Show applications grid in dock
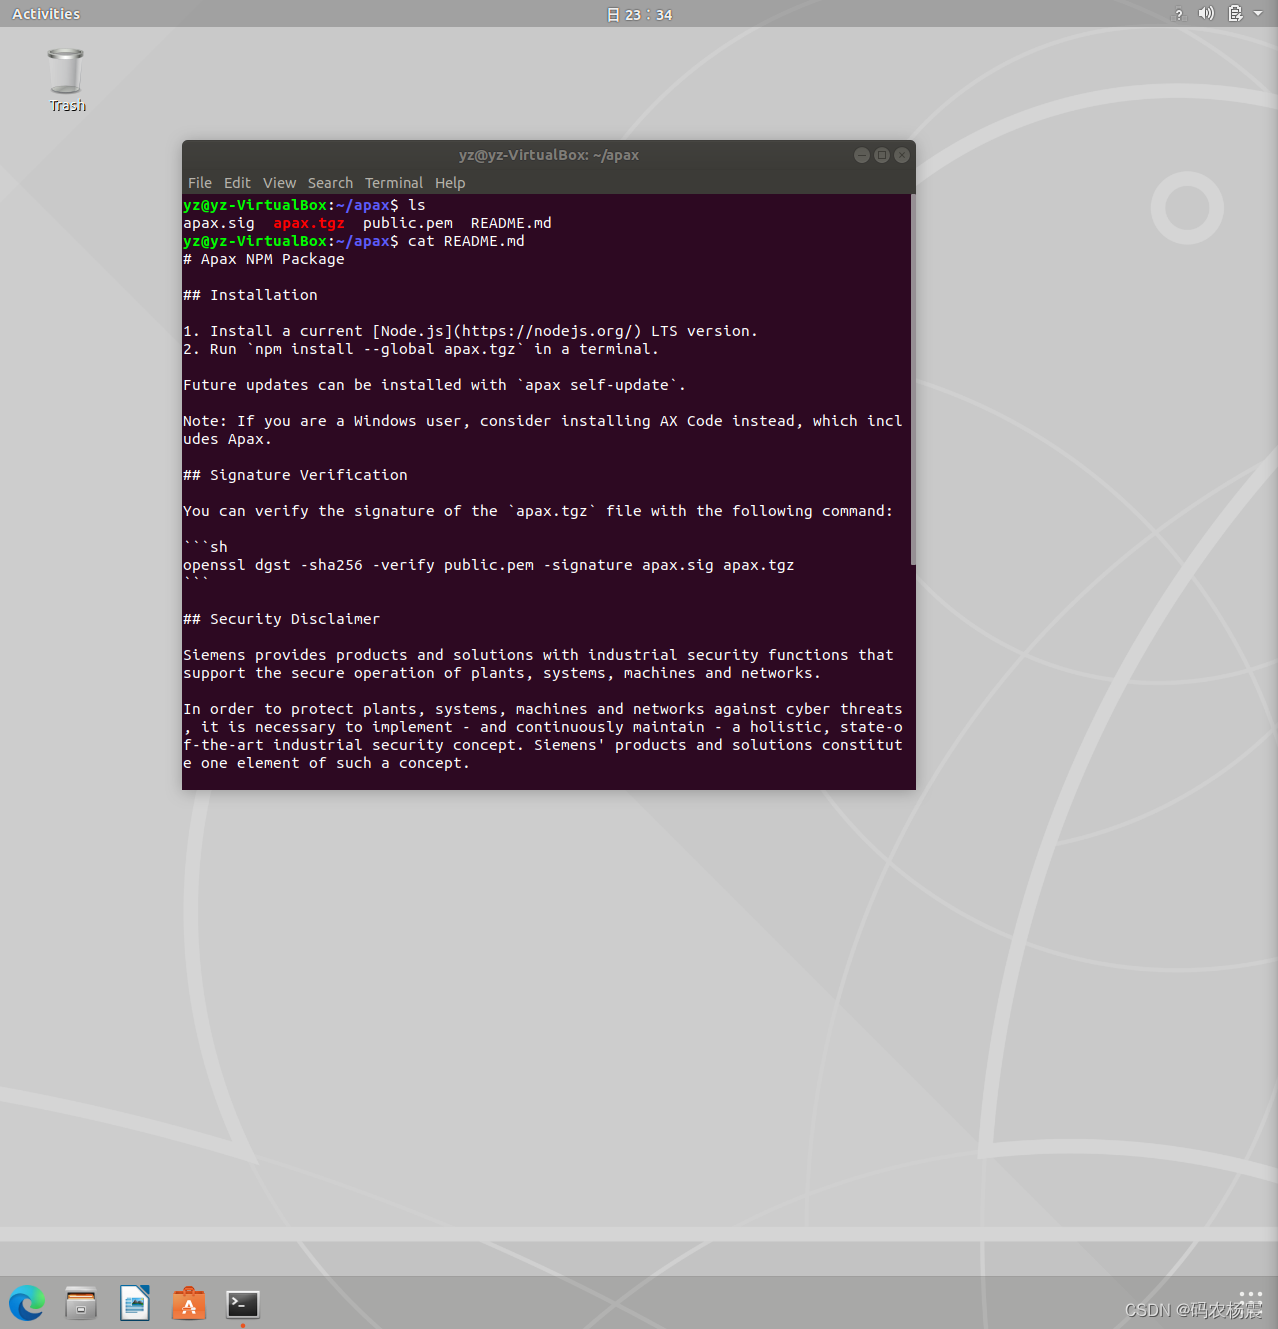Image resolution: width=1278 pixels, height=1329 pixels. pos(1251,1302)
